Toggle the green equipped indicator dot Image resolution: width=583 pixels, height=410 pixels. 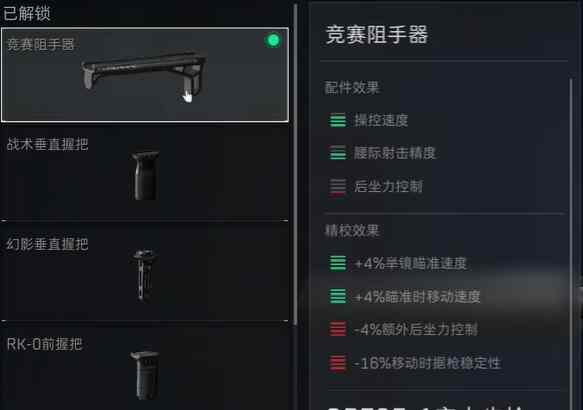tap(273, 40)
